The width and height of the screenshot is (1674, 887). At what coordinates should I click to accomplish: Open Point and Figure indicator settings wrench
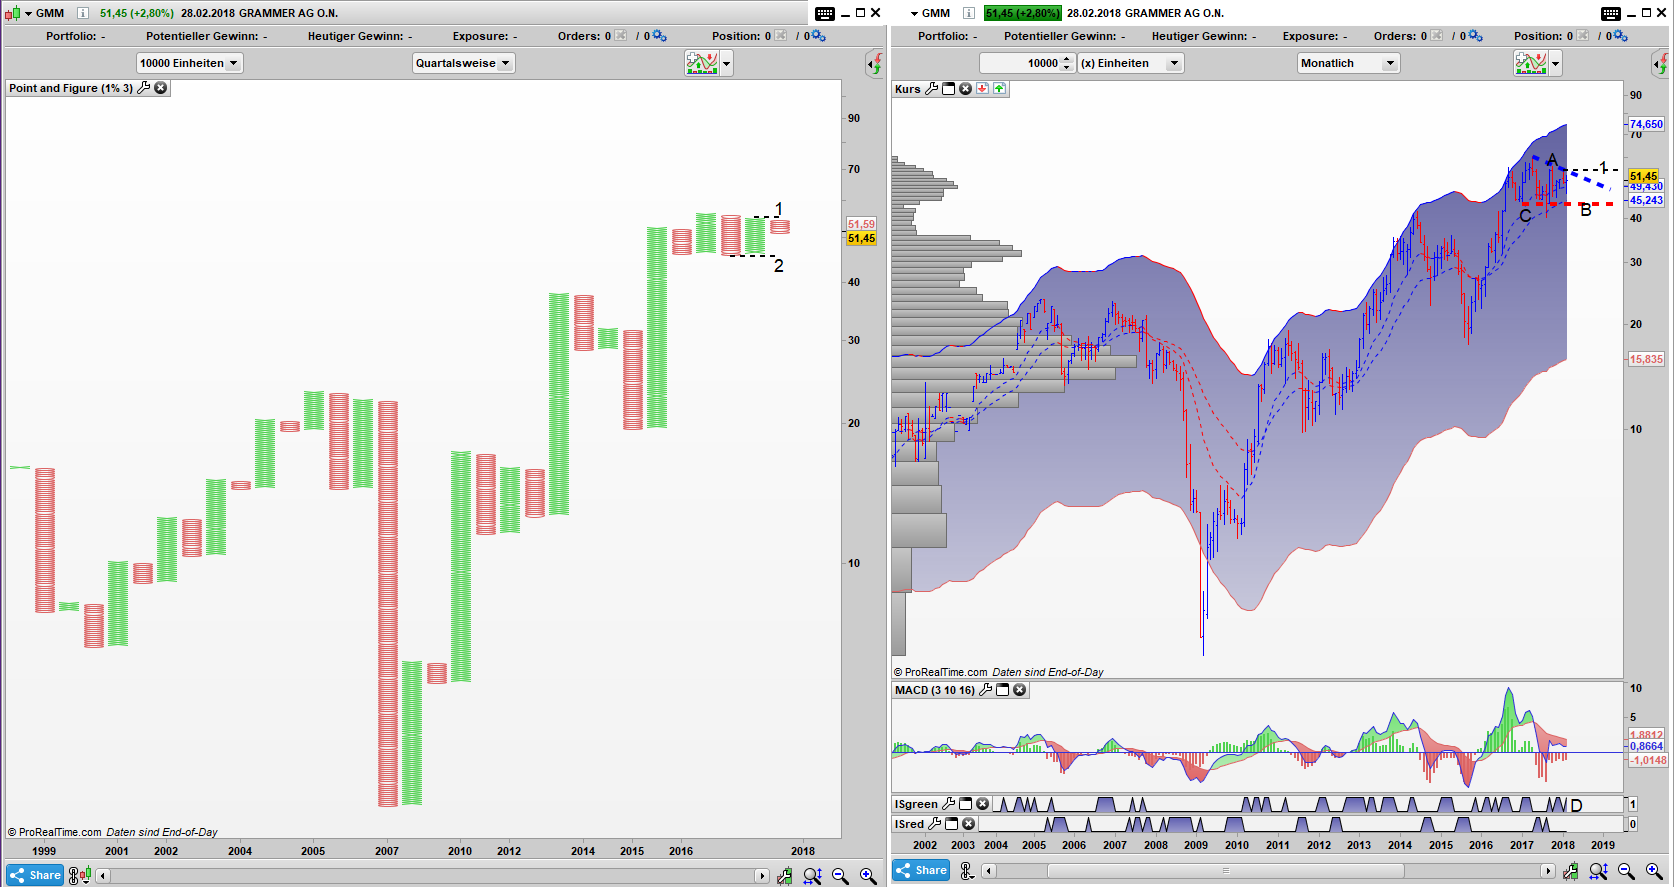pyautogui.click(x=144, y=88)
